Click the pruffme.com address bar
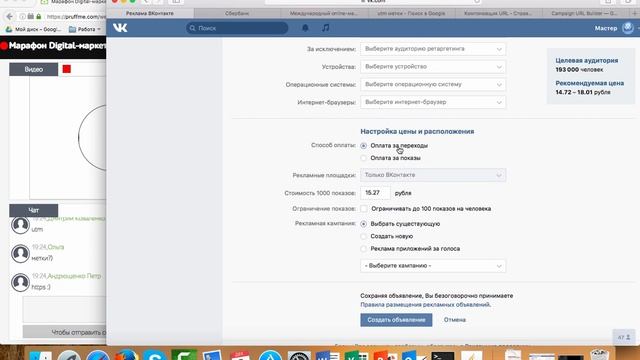 pyautogui.click(x=75, y=17)
